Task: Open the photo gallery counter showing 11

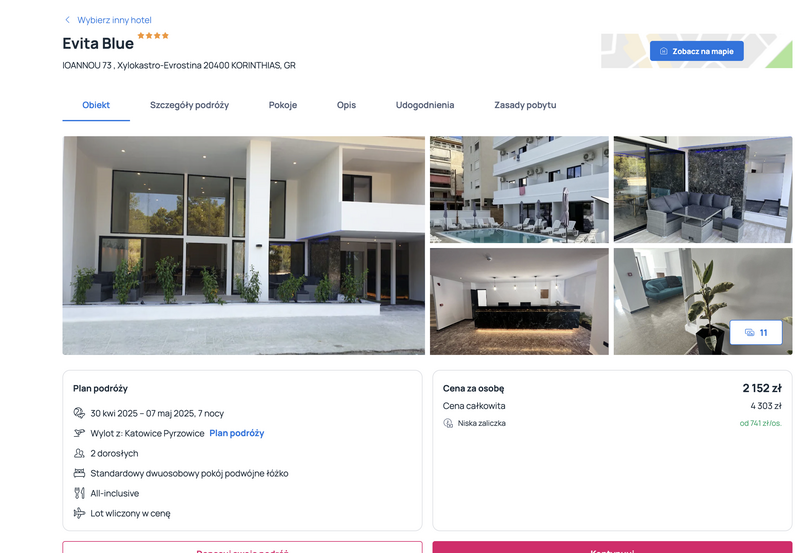Action: click(x=756, y=333)
